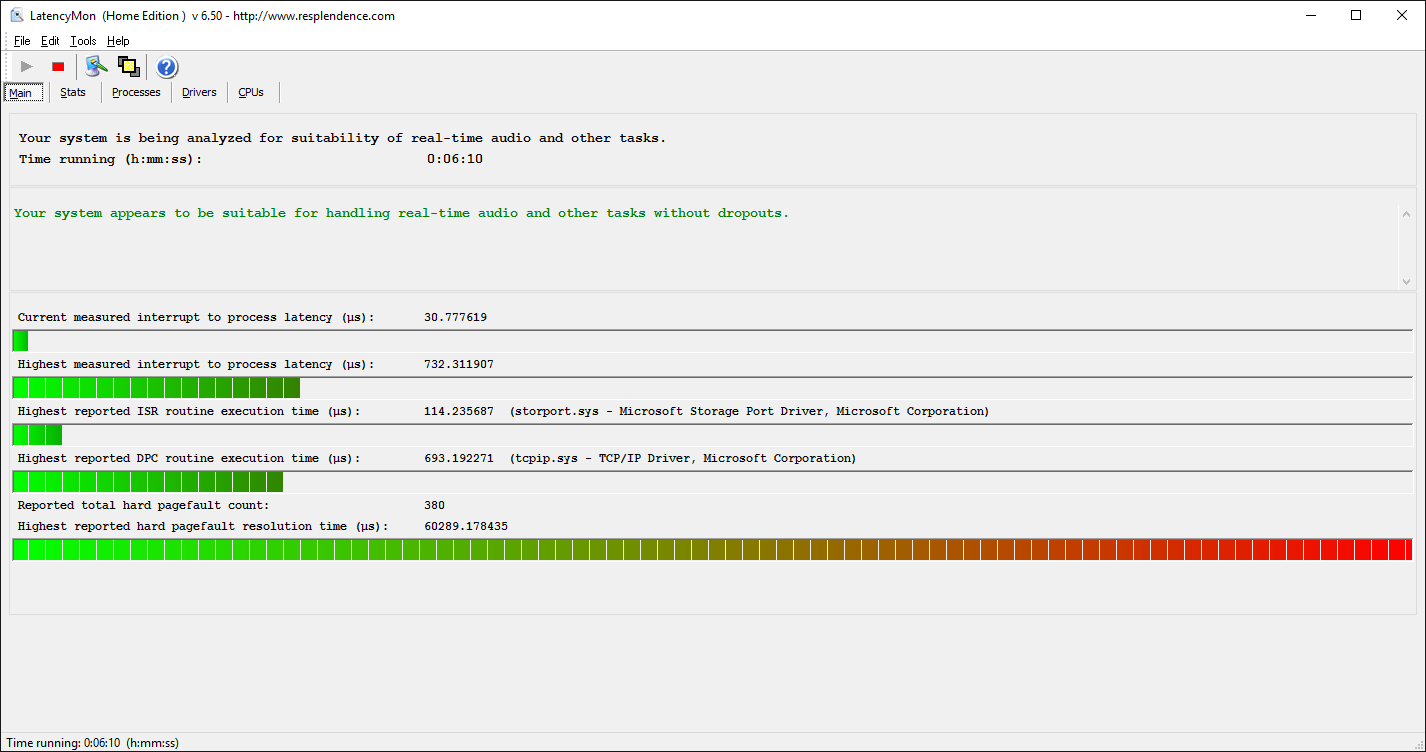
Task: Click the hard pagefault count value 380
Action: (435, 505)
